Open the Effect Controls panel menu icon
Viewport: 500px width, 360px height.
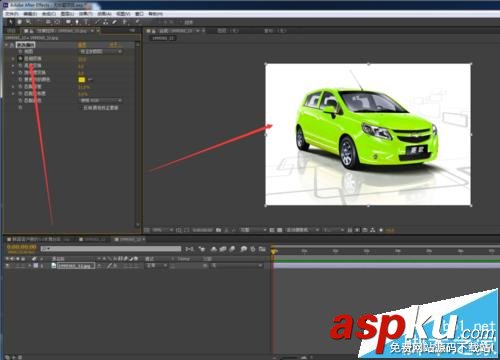[x=132, y=30]
